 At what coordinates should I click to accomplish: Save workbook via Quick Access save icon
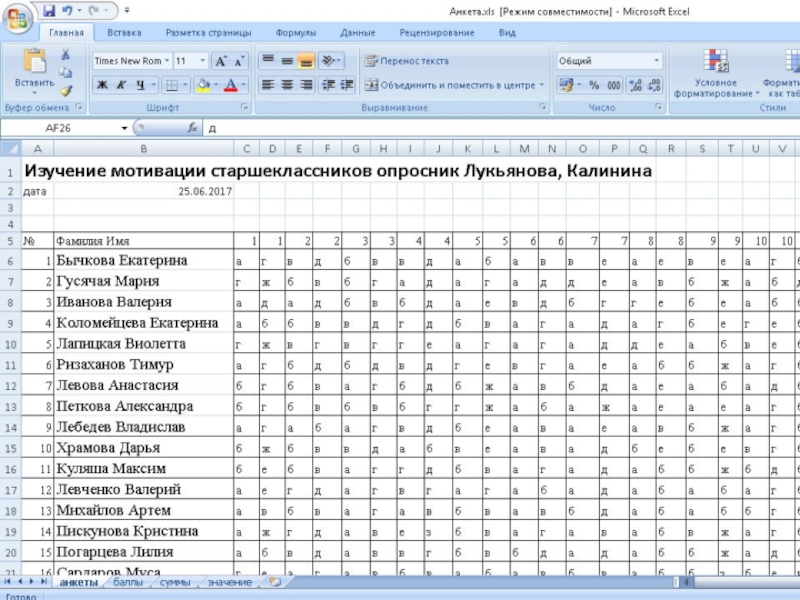tap(48, 10)
